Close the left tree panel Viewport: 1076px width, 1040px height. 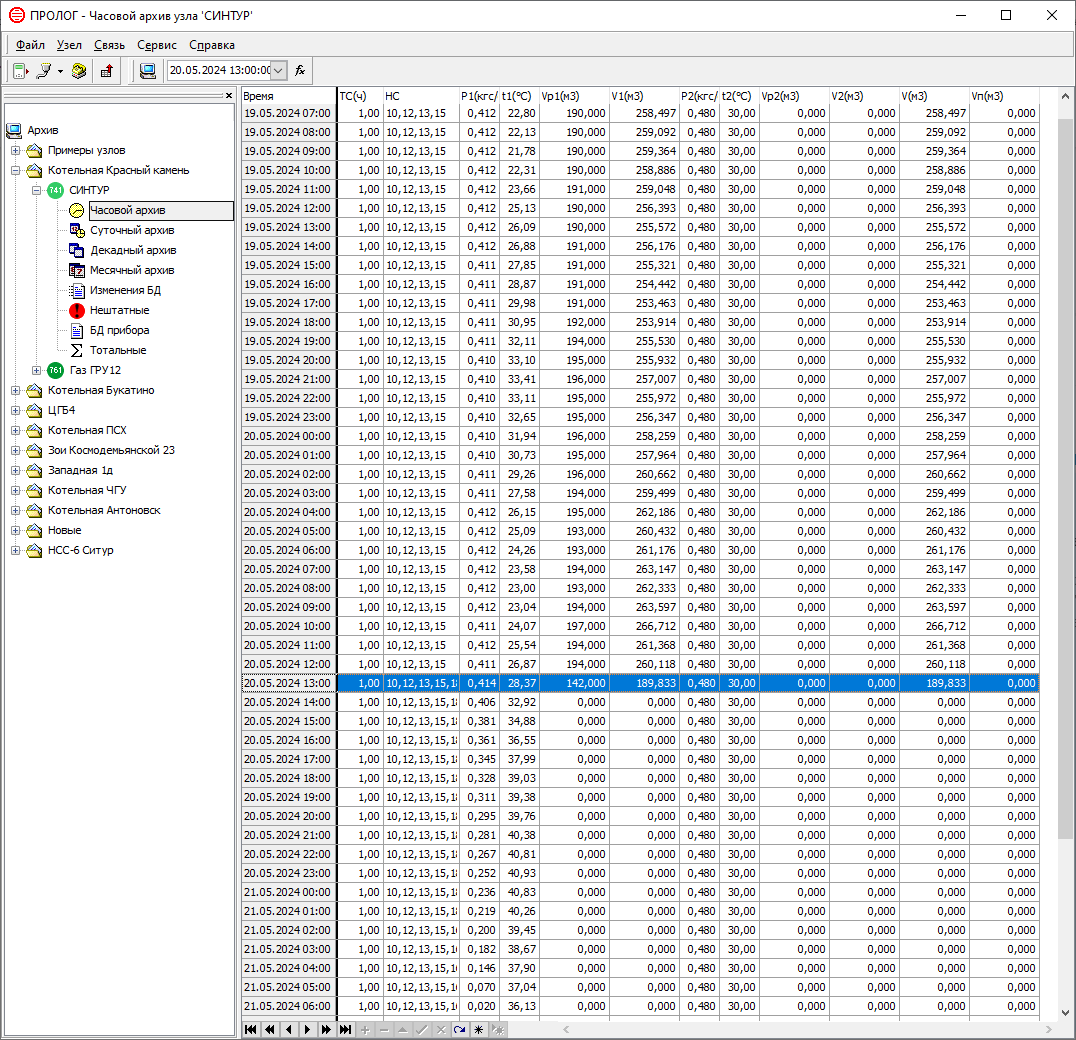point(229,96)
